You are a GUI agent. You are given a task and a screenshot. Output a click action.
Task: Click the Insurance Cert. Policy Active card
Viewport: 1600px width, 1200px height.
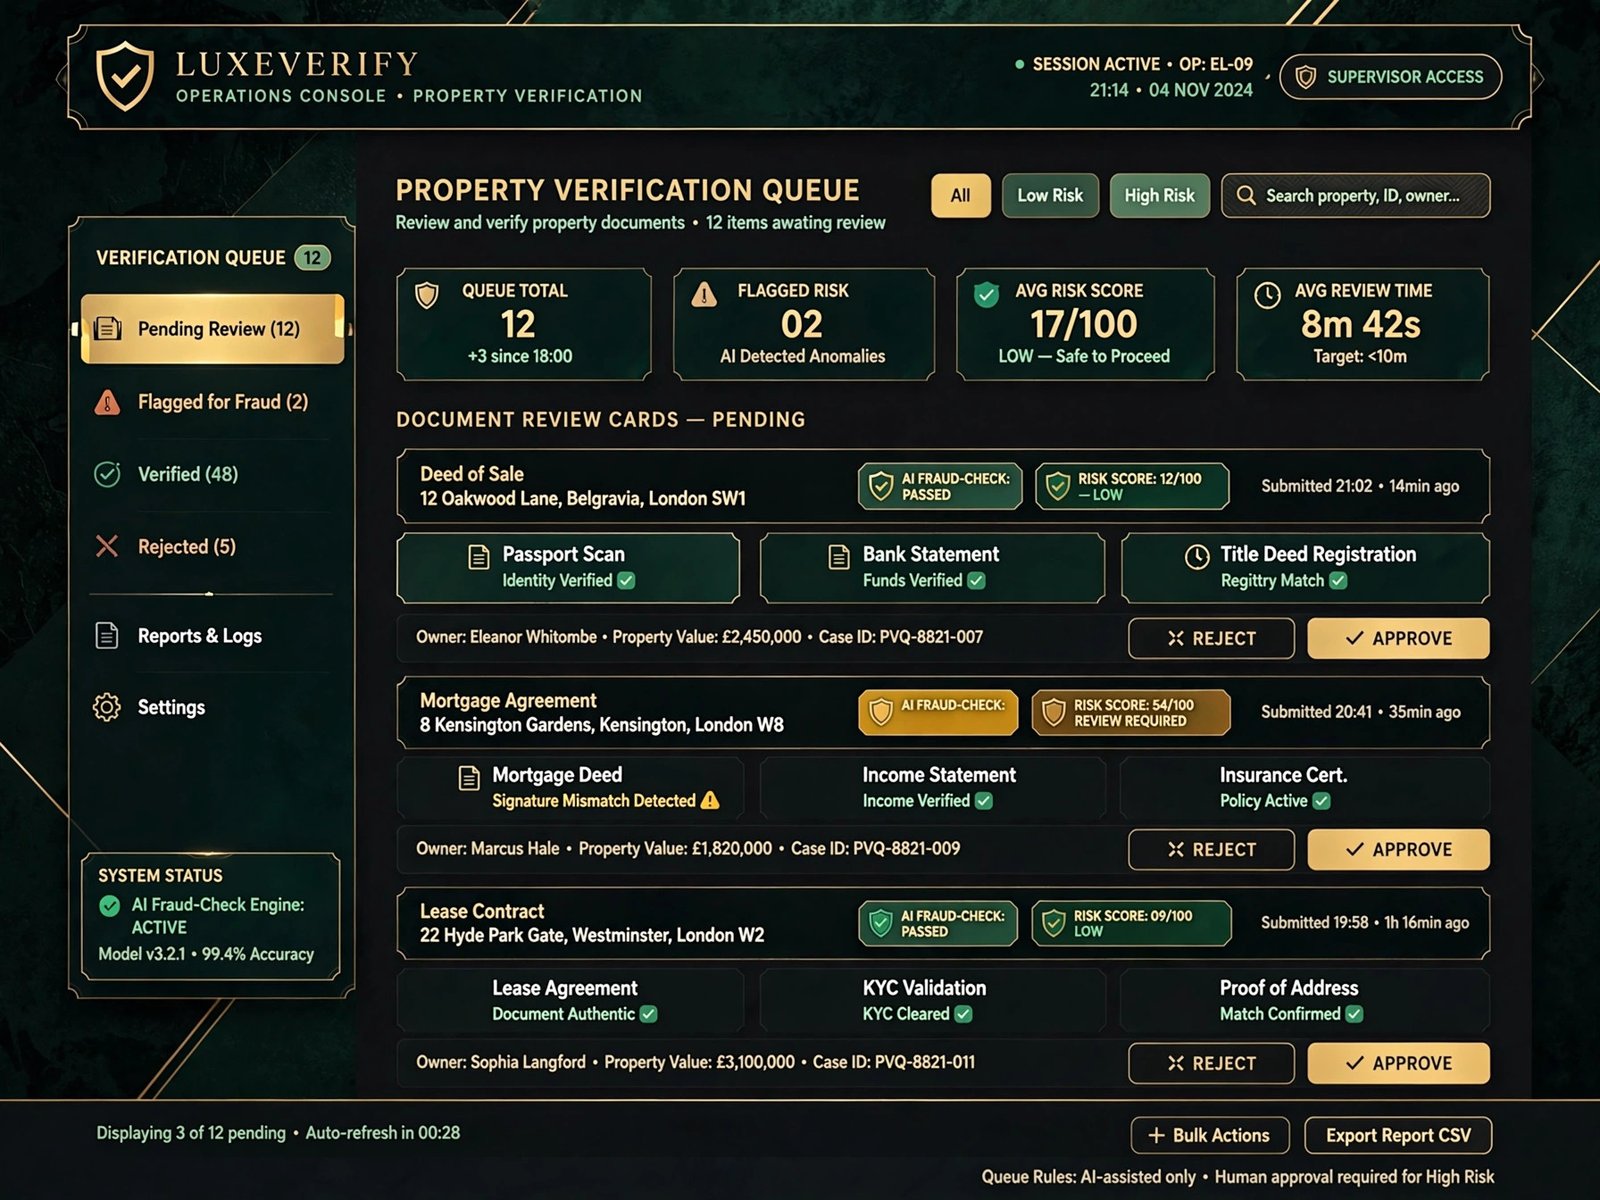tap(1305, 787)
